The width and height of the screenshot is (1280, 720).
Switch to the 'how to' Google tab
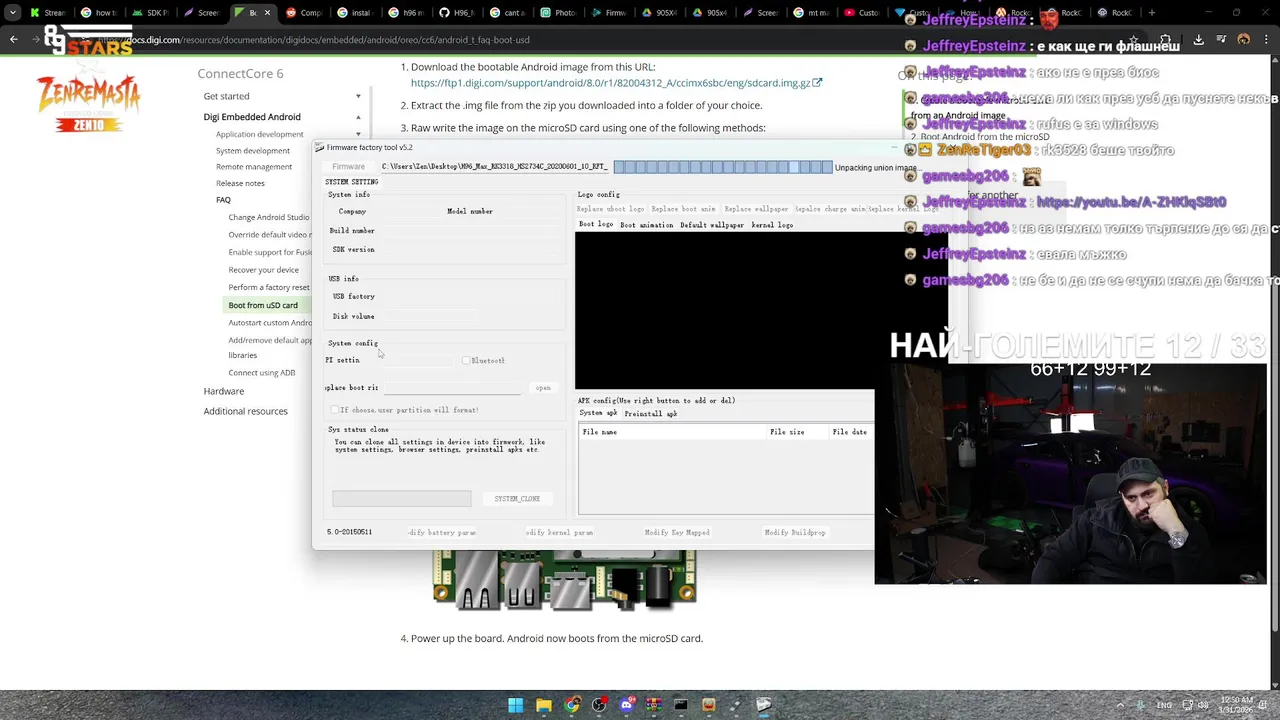[98, 13]
